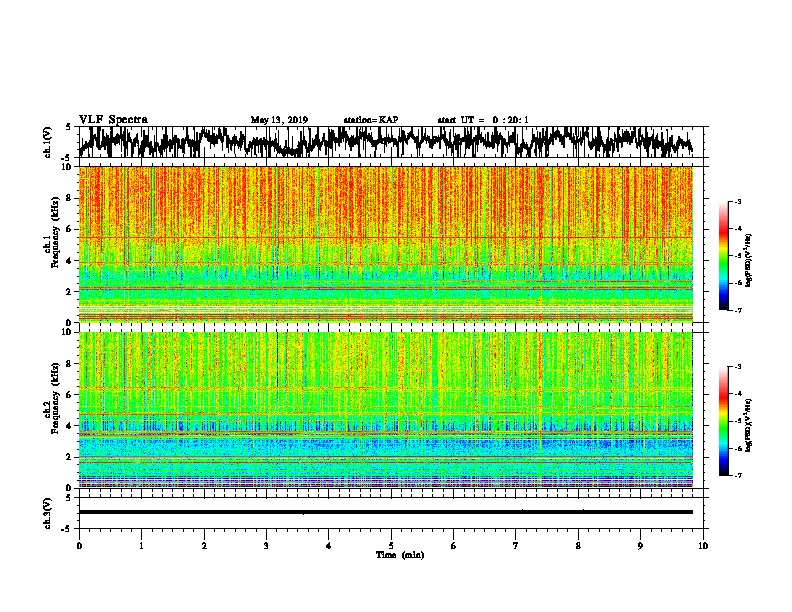Click time axis tick label '3'
This screenshot has width=792, height=612.
click(x=266, y=546)
